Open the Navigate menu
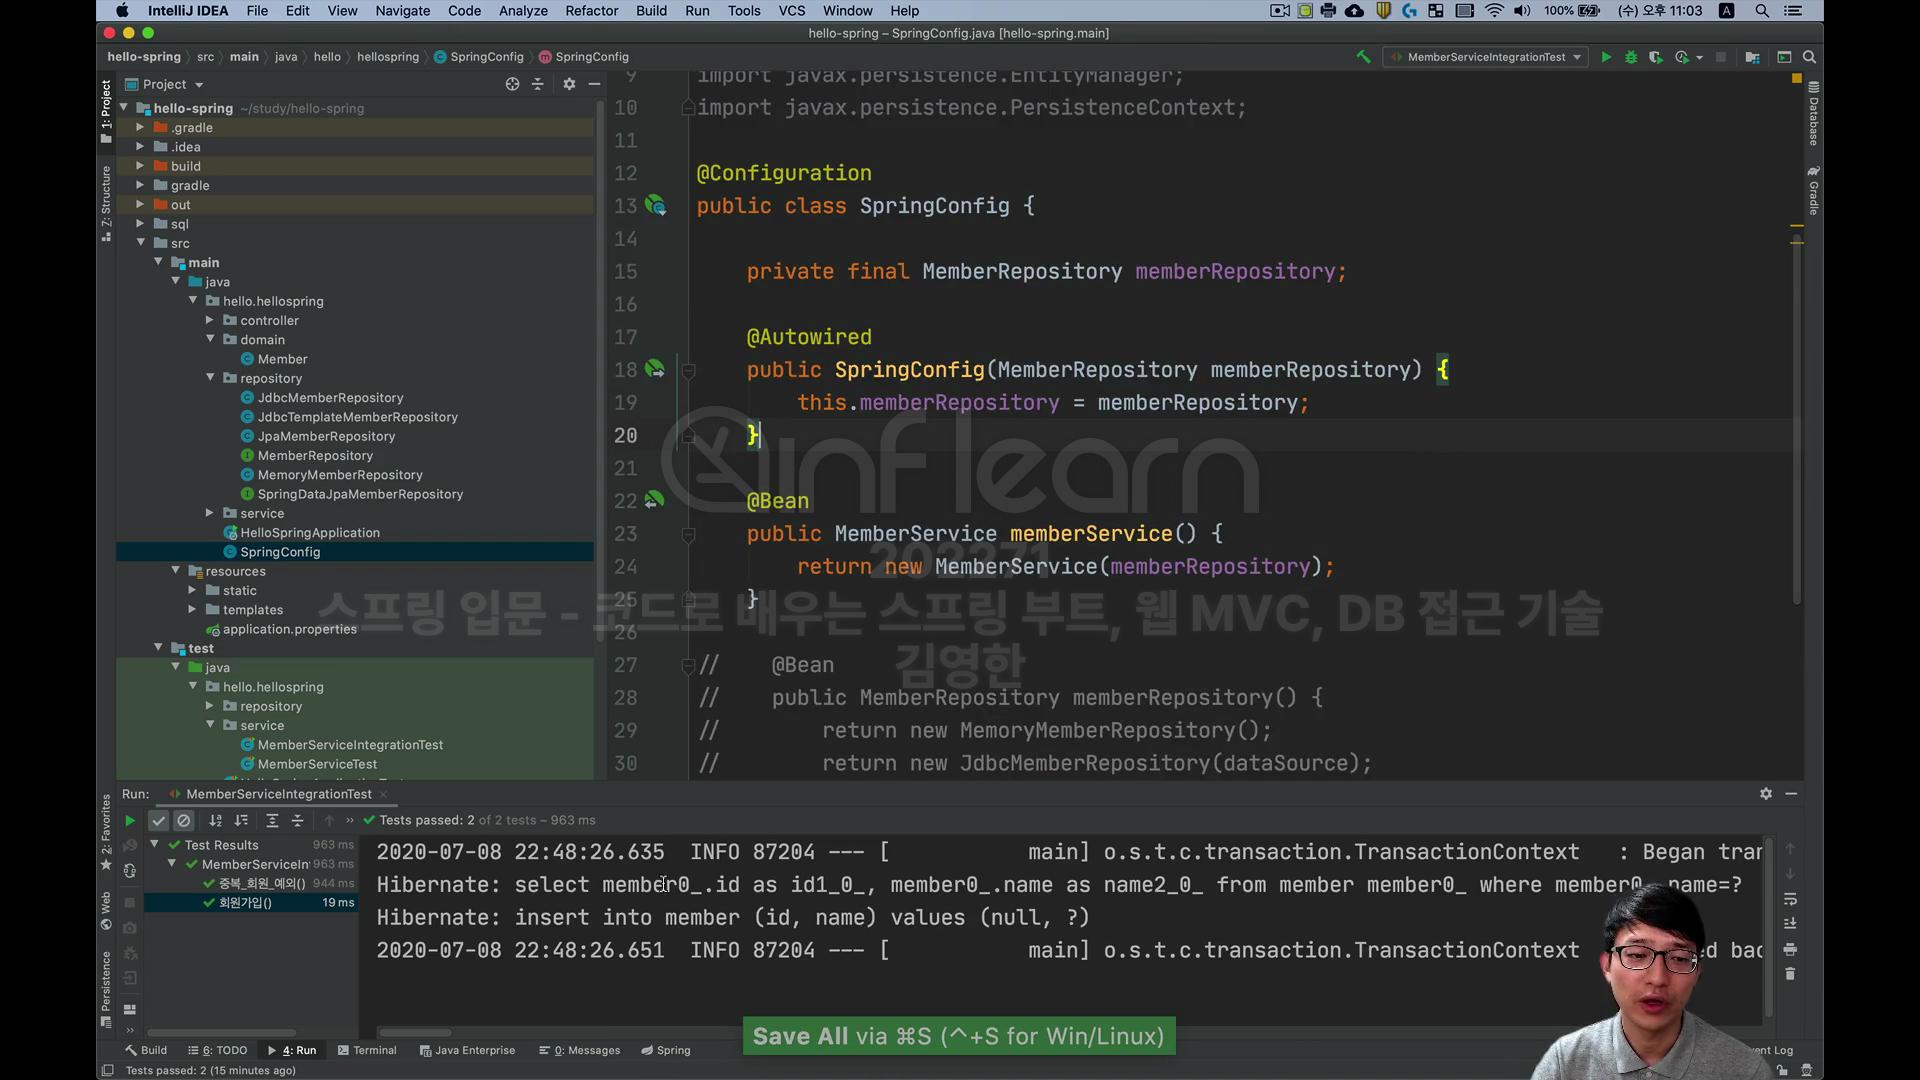Screen dimensions: 1920x1080 (x=403, y=11)
